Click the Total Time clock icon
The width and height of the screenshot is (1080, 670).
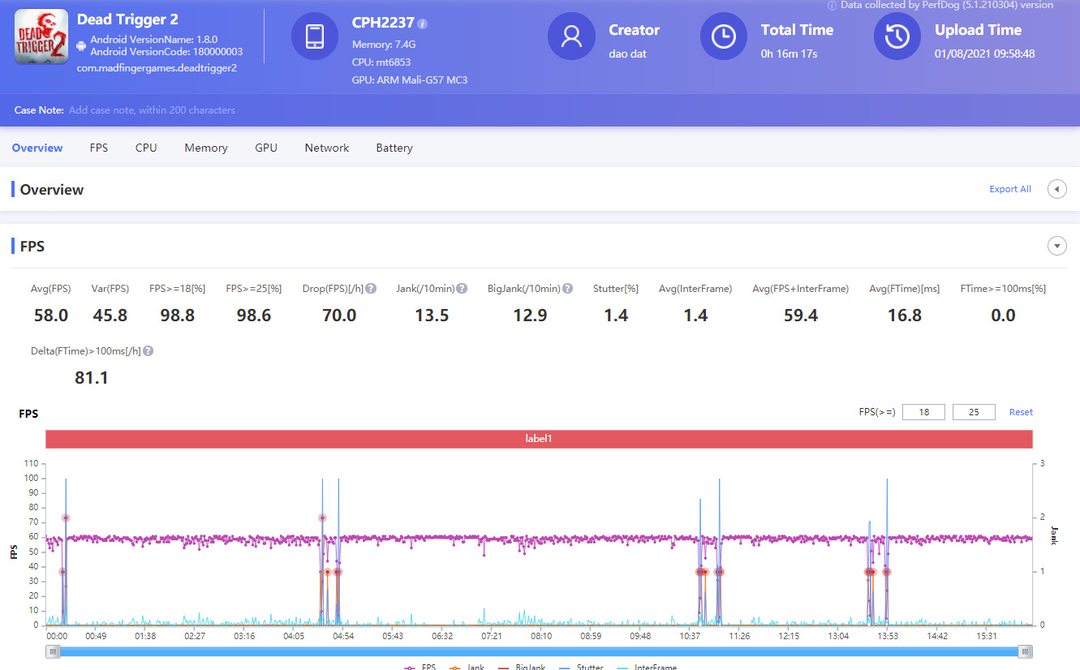pos(723,37)
